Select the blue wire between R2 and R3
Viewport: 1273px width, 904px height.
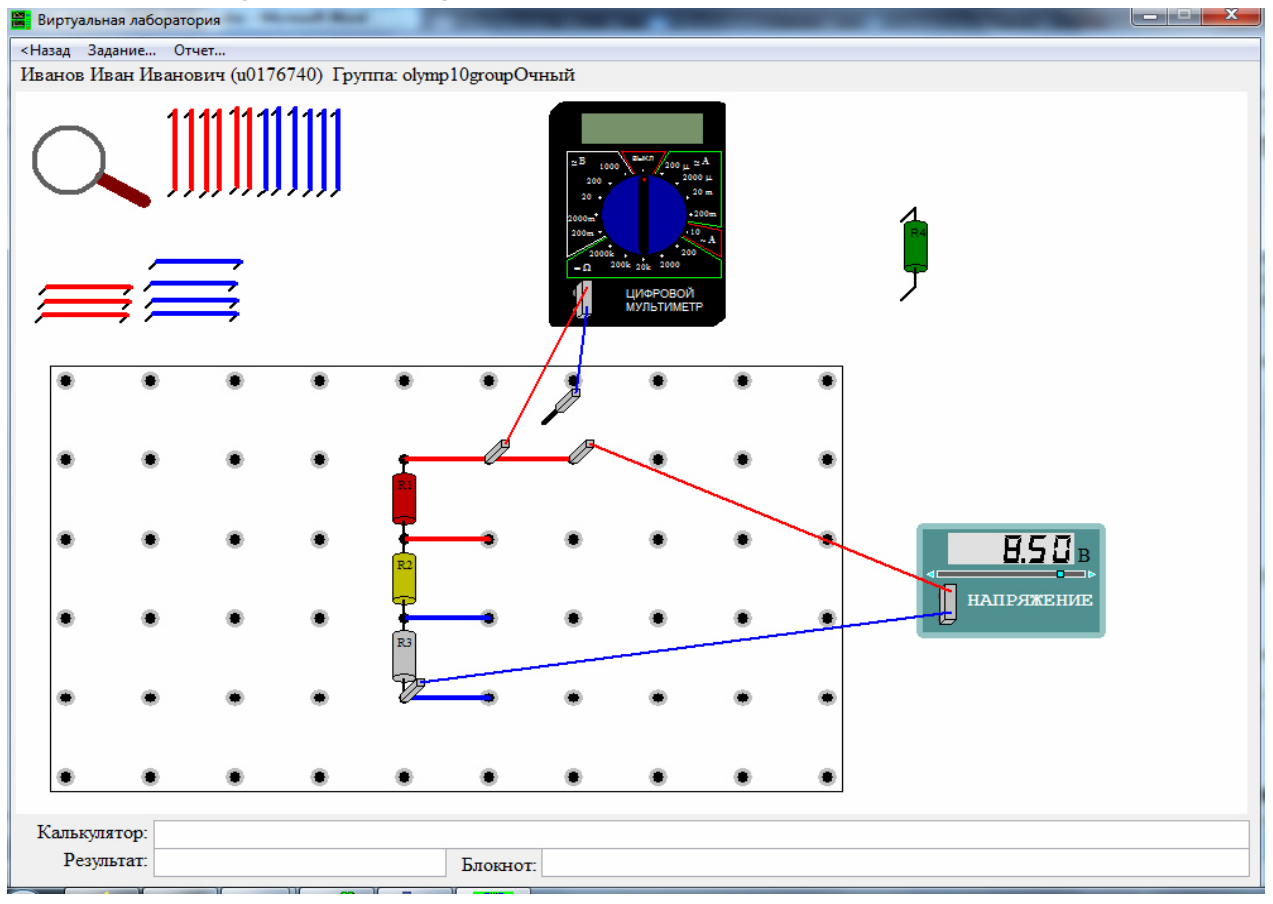tap(446, 618)
